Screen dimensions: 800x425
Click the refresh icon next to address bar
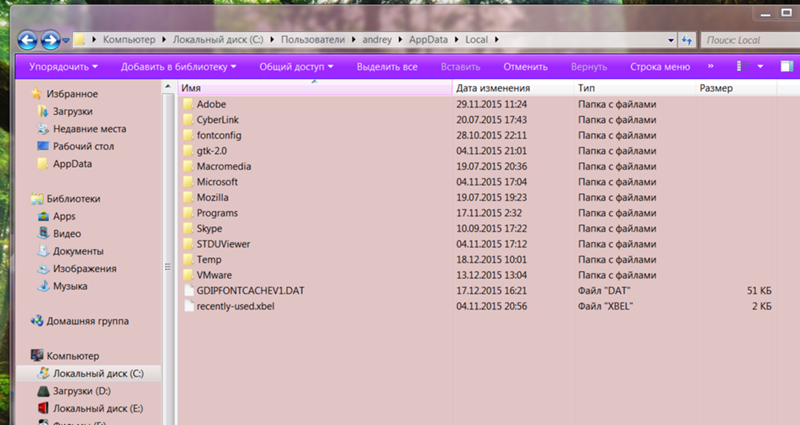point(687,40)
